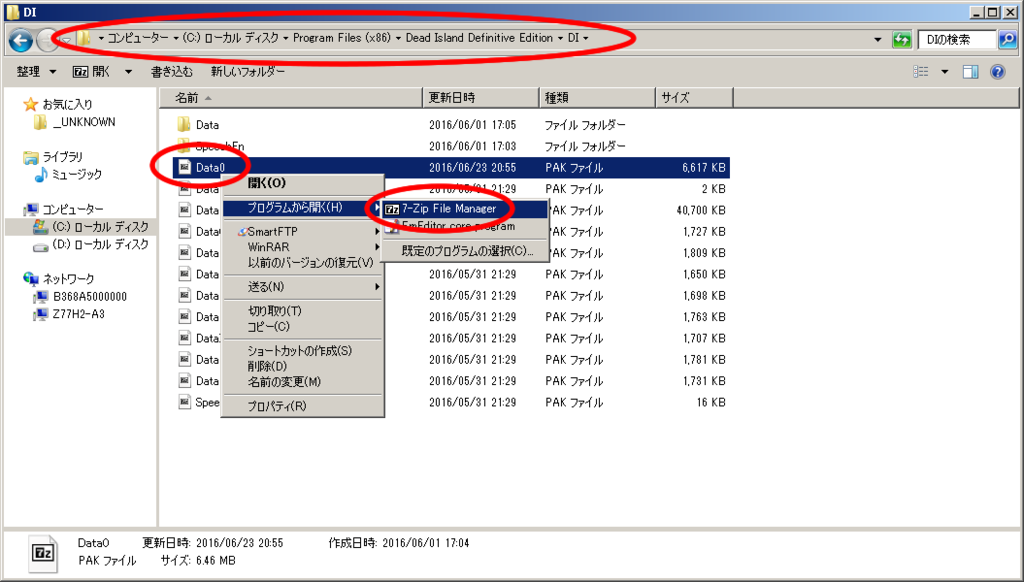Viewport: 1024px width, 582px height.
Task: Click the Program Files (x86) breadcrumb
Action: [342, 38]
